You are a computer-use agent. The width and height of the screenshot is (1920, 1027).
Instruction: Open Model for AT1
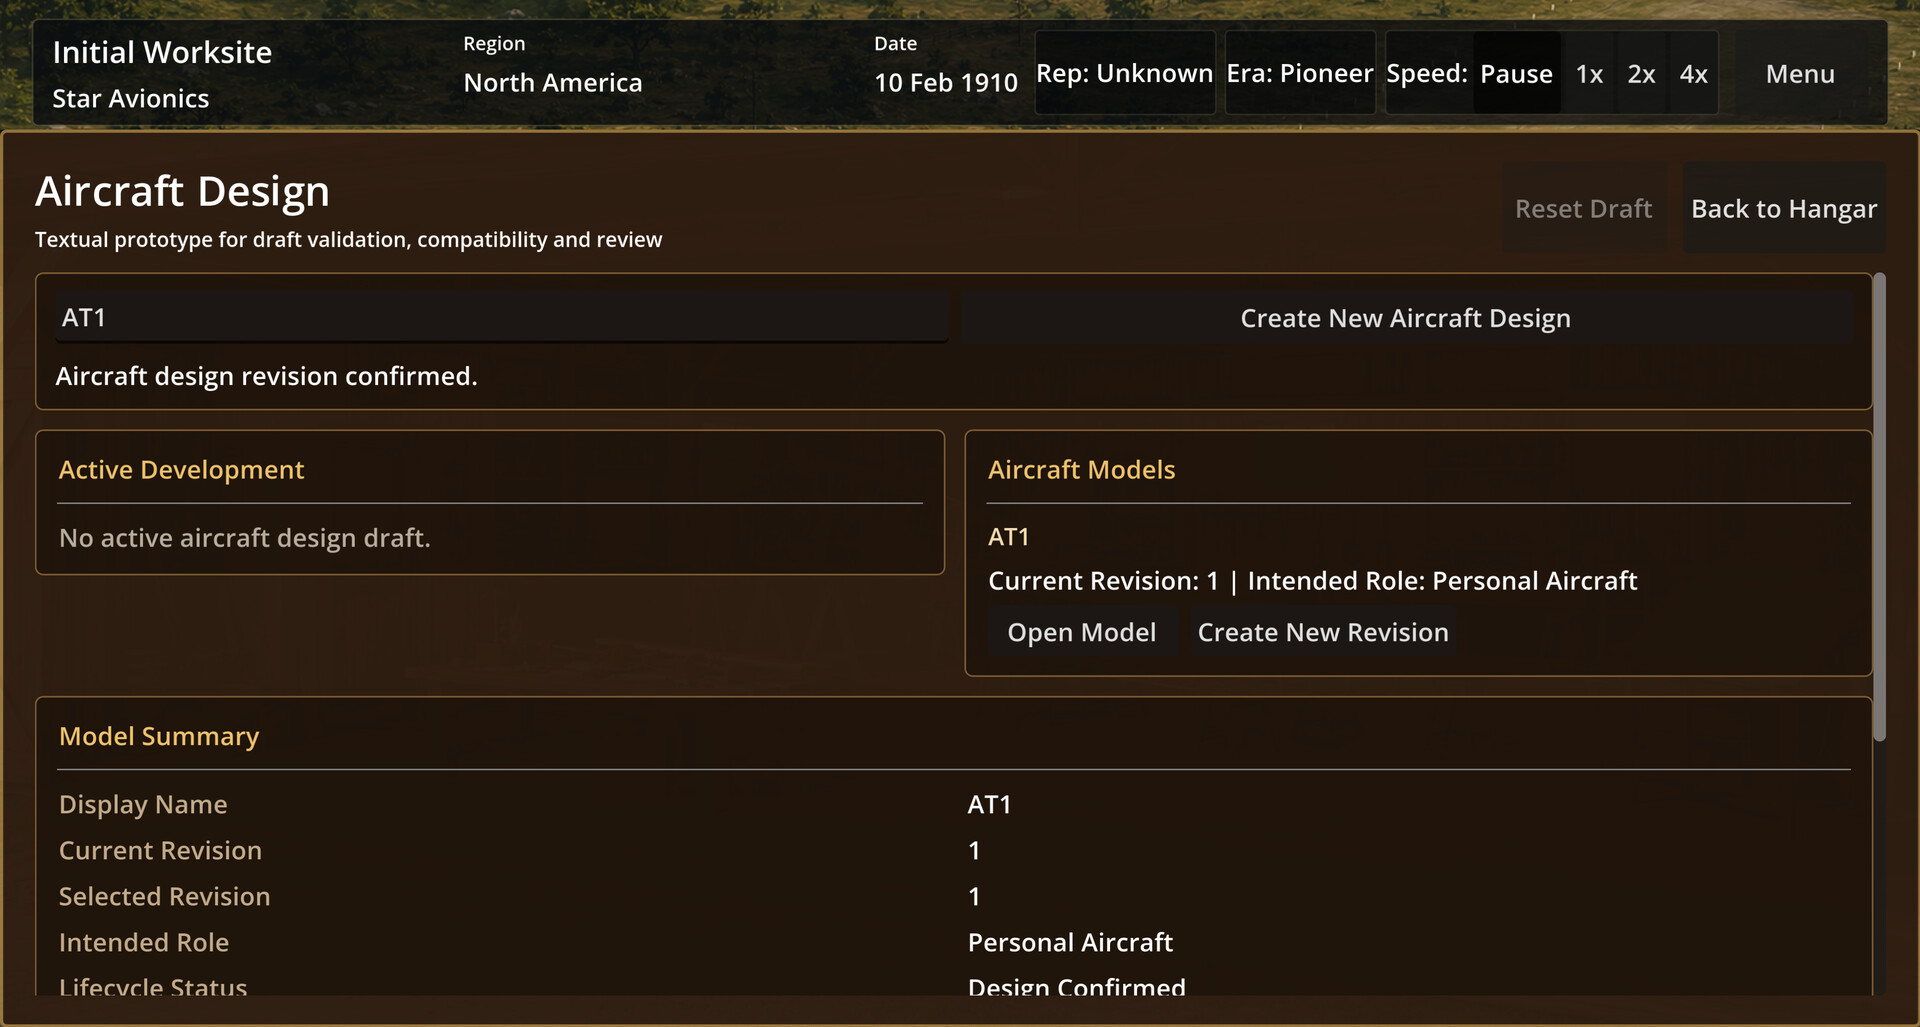click(1082, 632)
